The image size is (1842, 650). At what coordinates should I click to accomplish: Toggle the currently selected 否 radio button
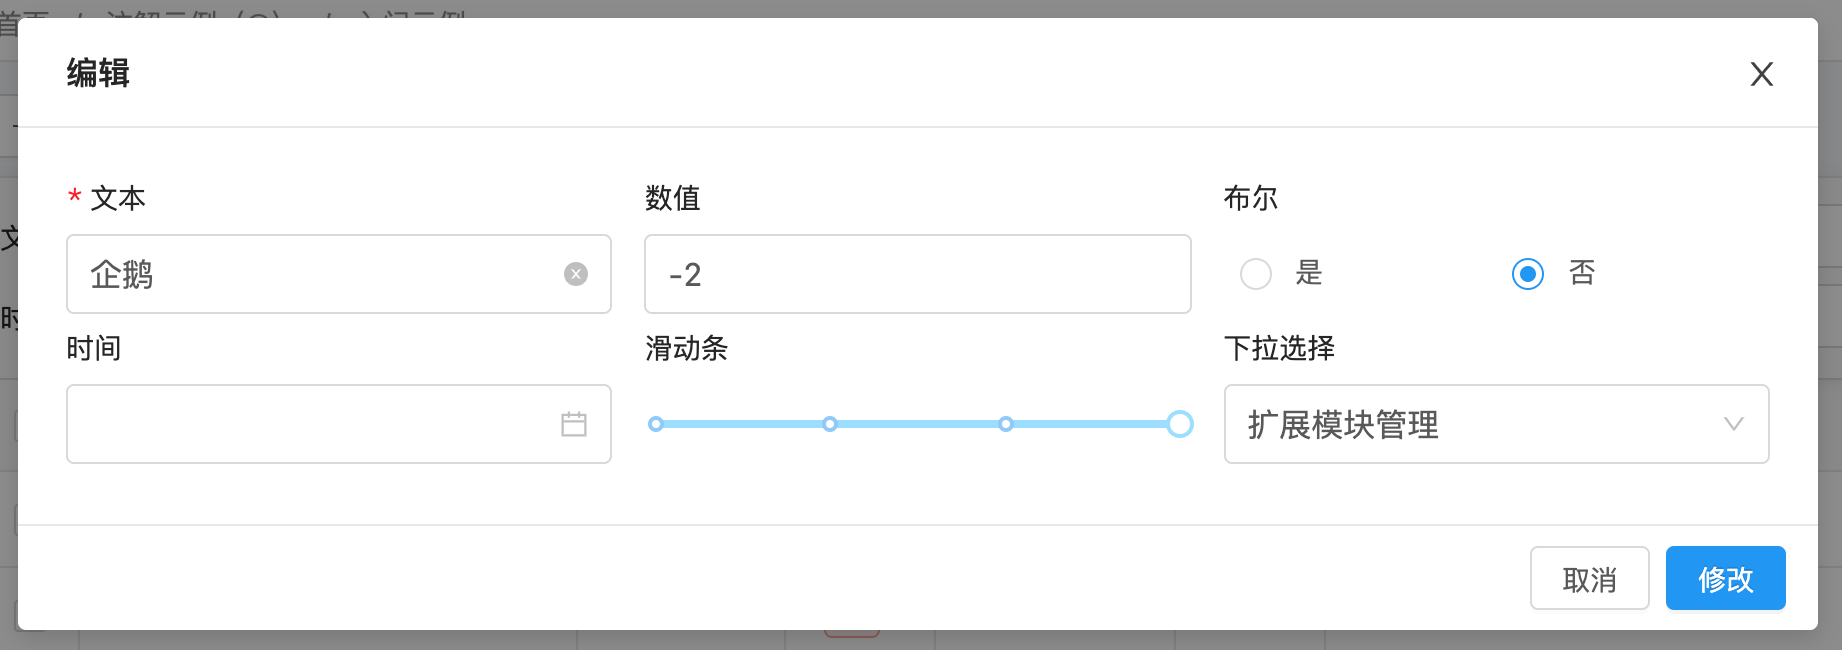1527,273
